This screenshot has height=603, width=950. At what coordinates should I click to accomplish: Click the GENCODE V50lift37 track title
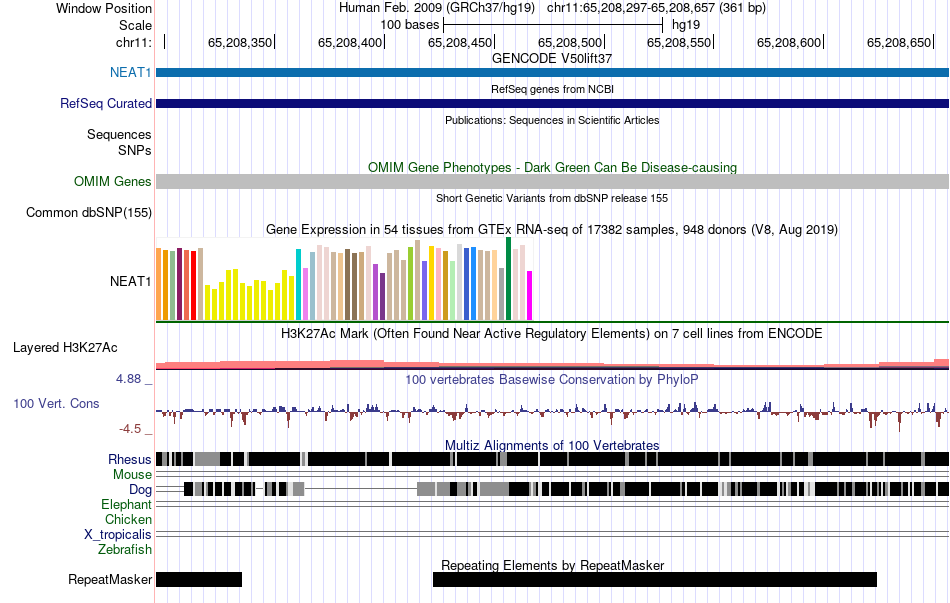(x=552, y=59)
